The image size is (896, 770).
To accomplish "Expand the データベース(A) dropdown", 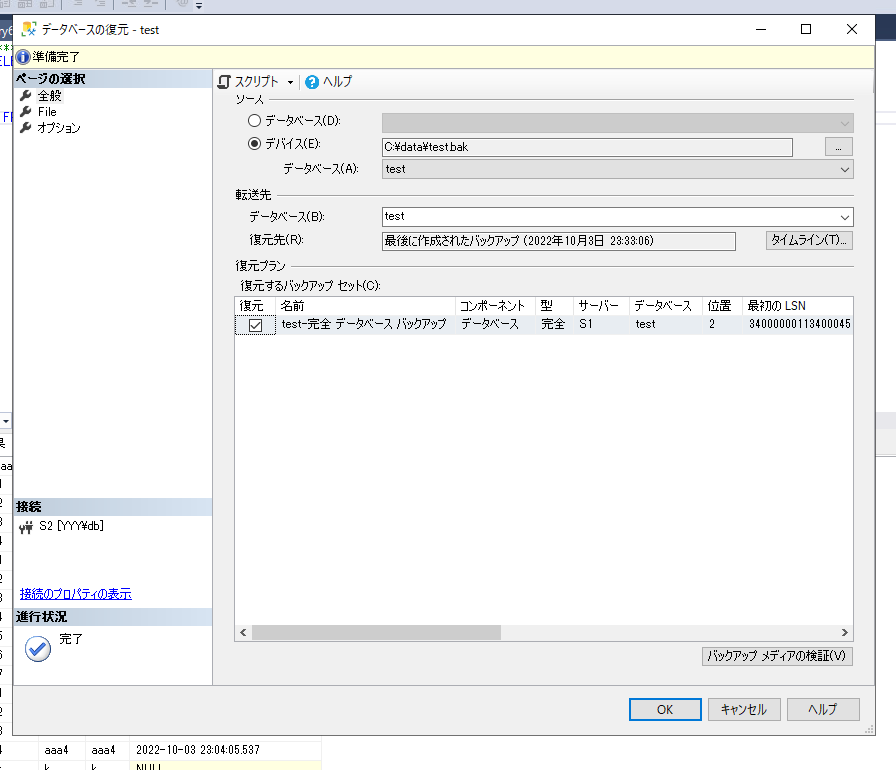I will [x=845, y=170].
